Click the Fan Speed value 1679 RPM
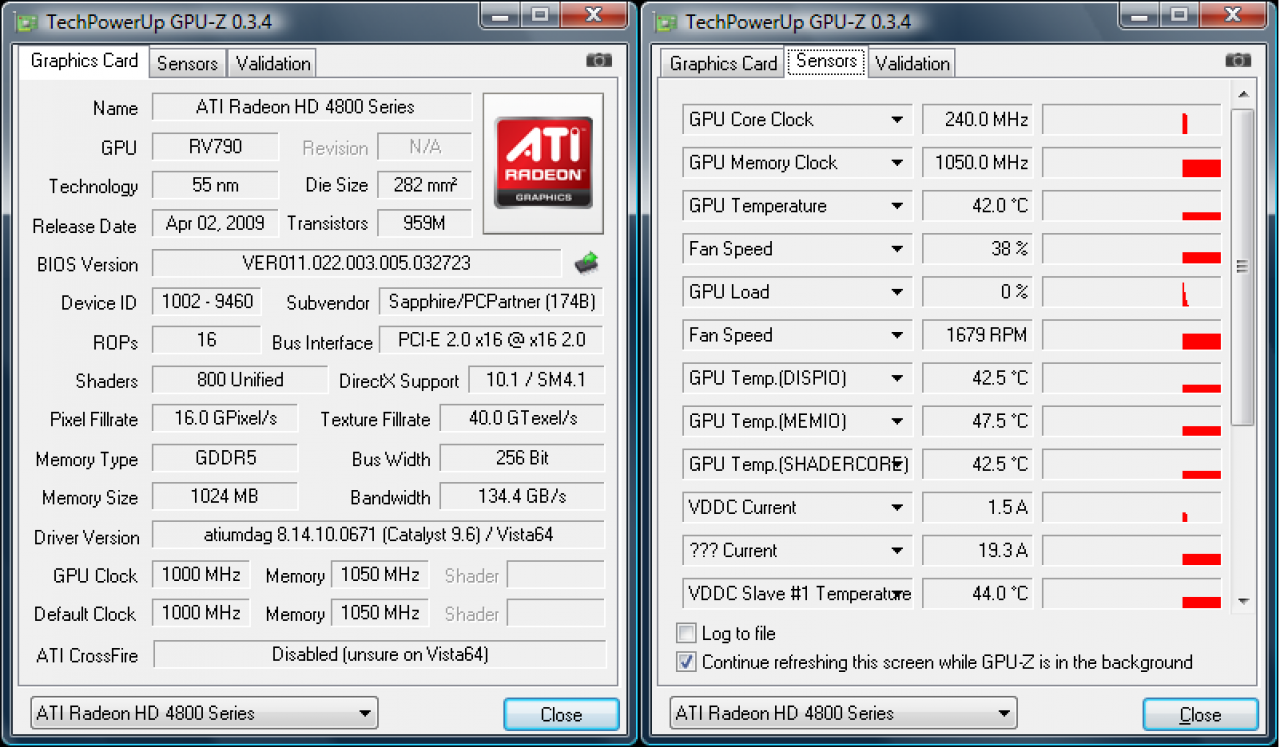1280x747 pixels. point(976,335)
